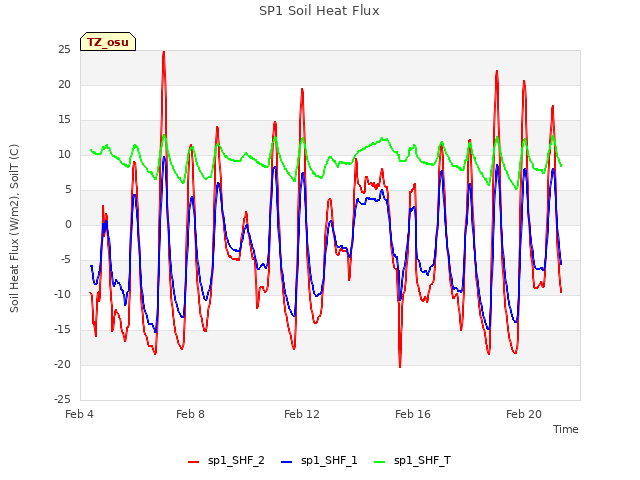Click the Feb 8 x-axis label
The image size is (640, 480).
tap(190, 414)
